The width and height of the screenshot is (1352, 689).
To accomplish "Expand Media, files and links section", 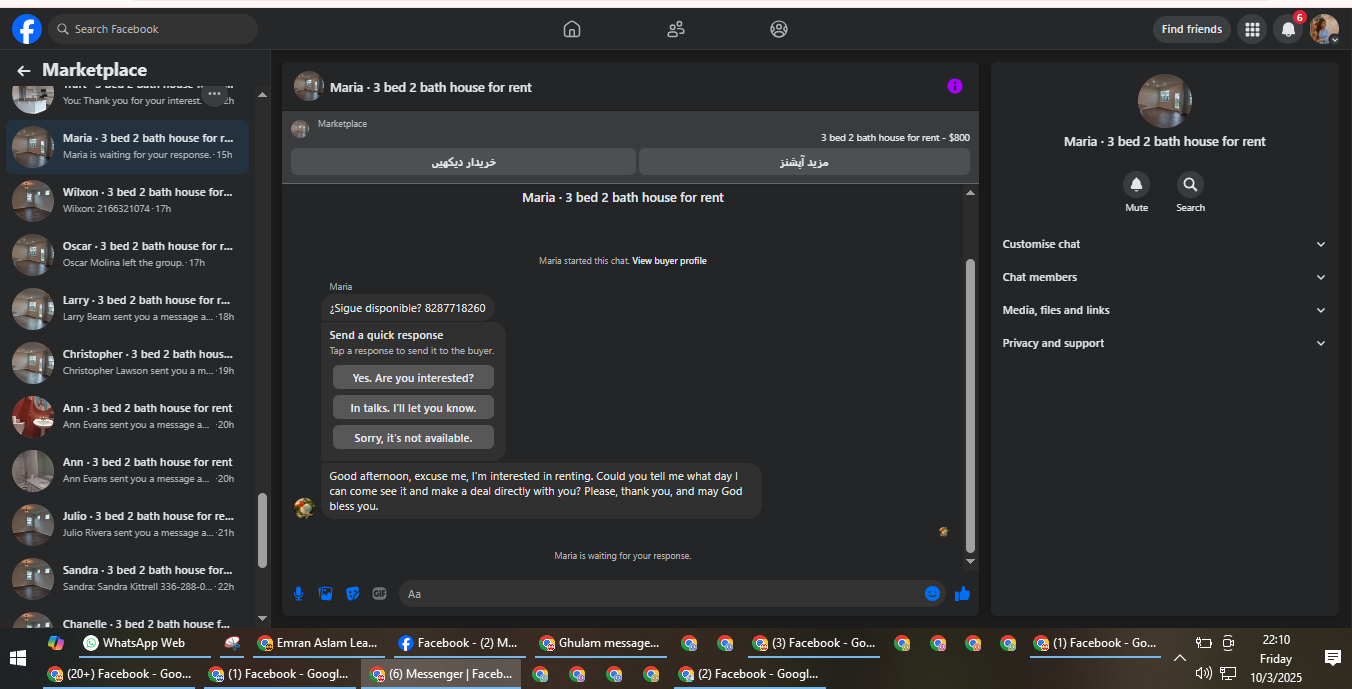I will coord(1165,310).
